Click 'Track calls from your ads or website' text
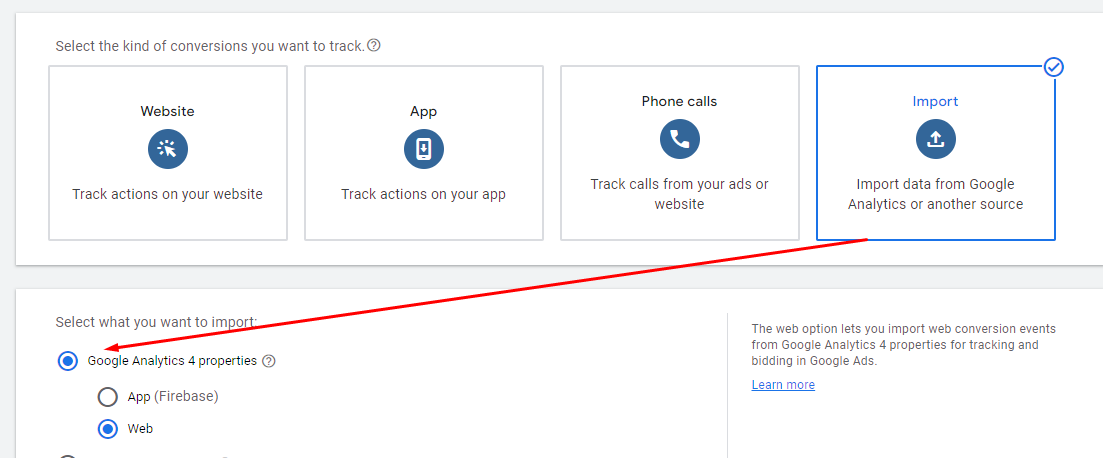This screenshot has height=458, width=1103. (680, 194)
